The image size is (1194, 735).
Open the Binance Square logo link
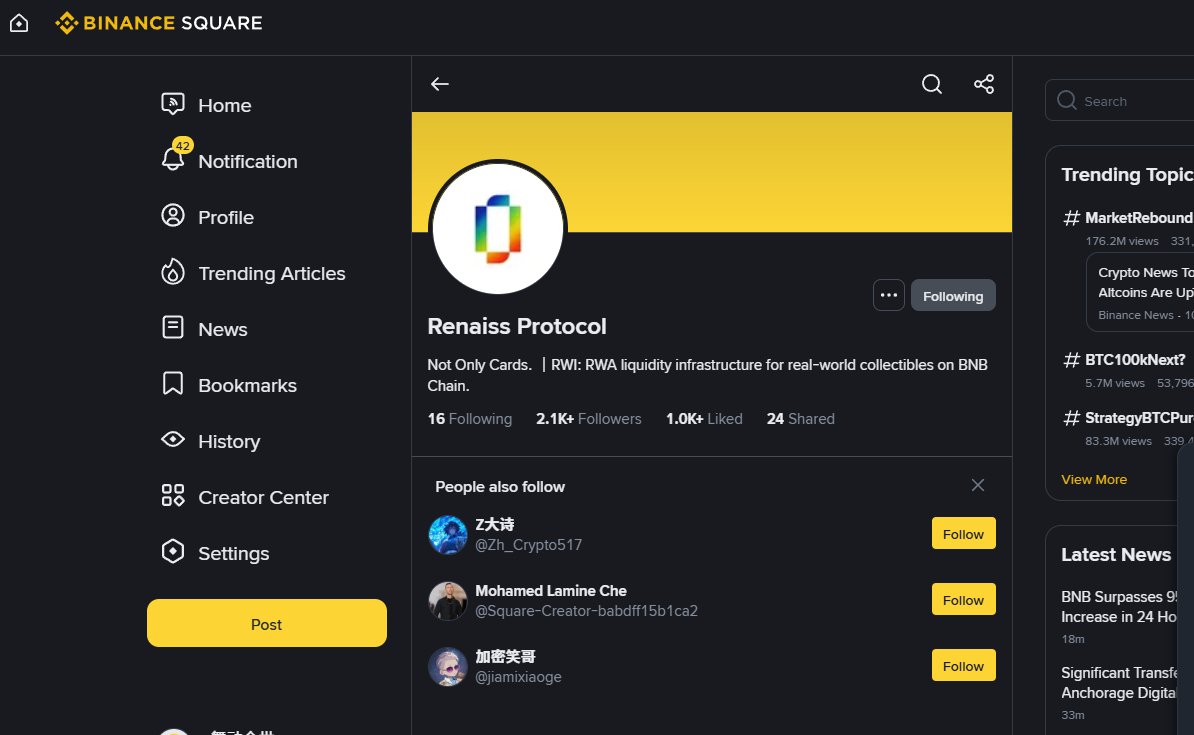(158, 23)
